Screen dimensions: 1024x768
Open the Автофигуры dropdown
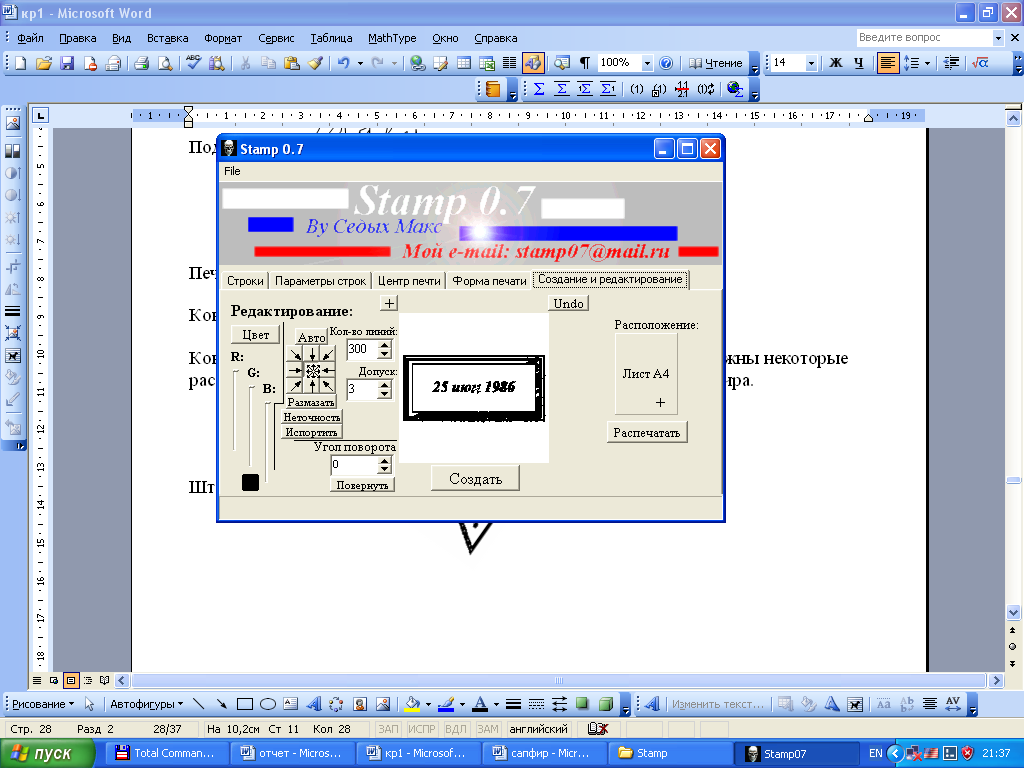coord(146,704)
